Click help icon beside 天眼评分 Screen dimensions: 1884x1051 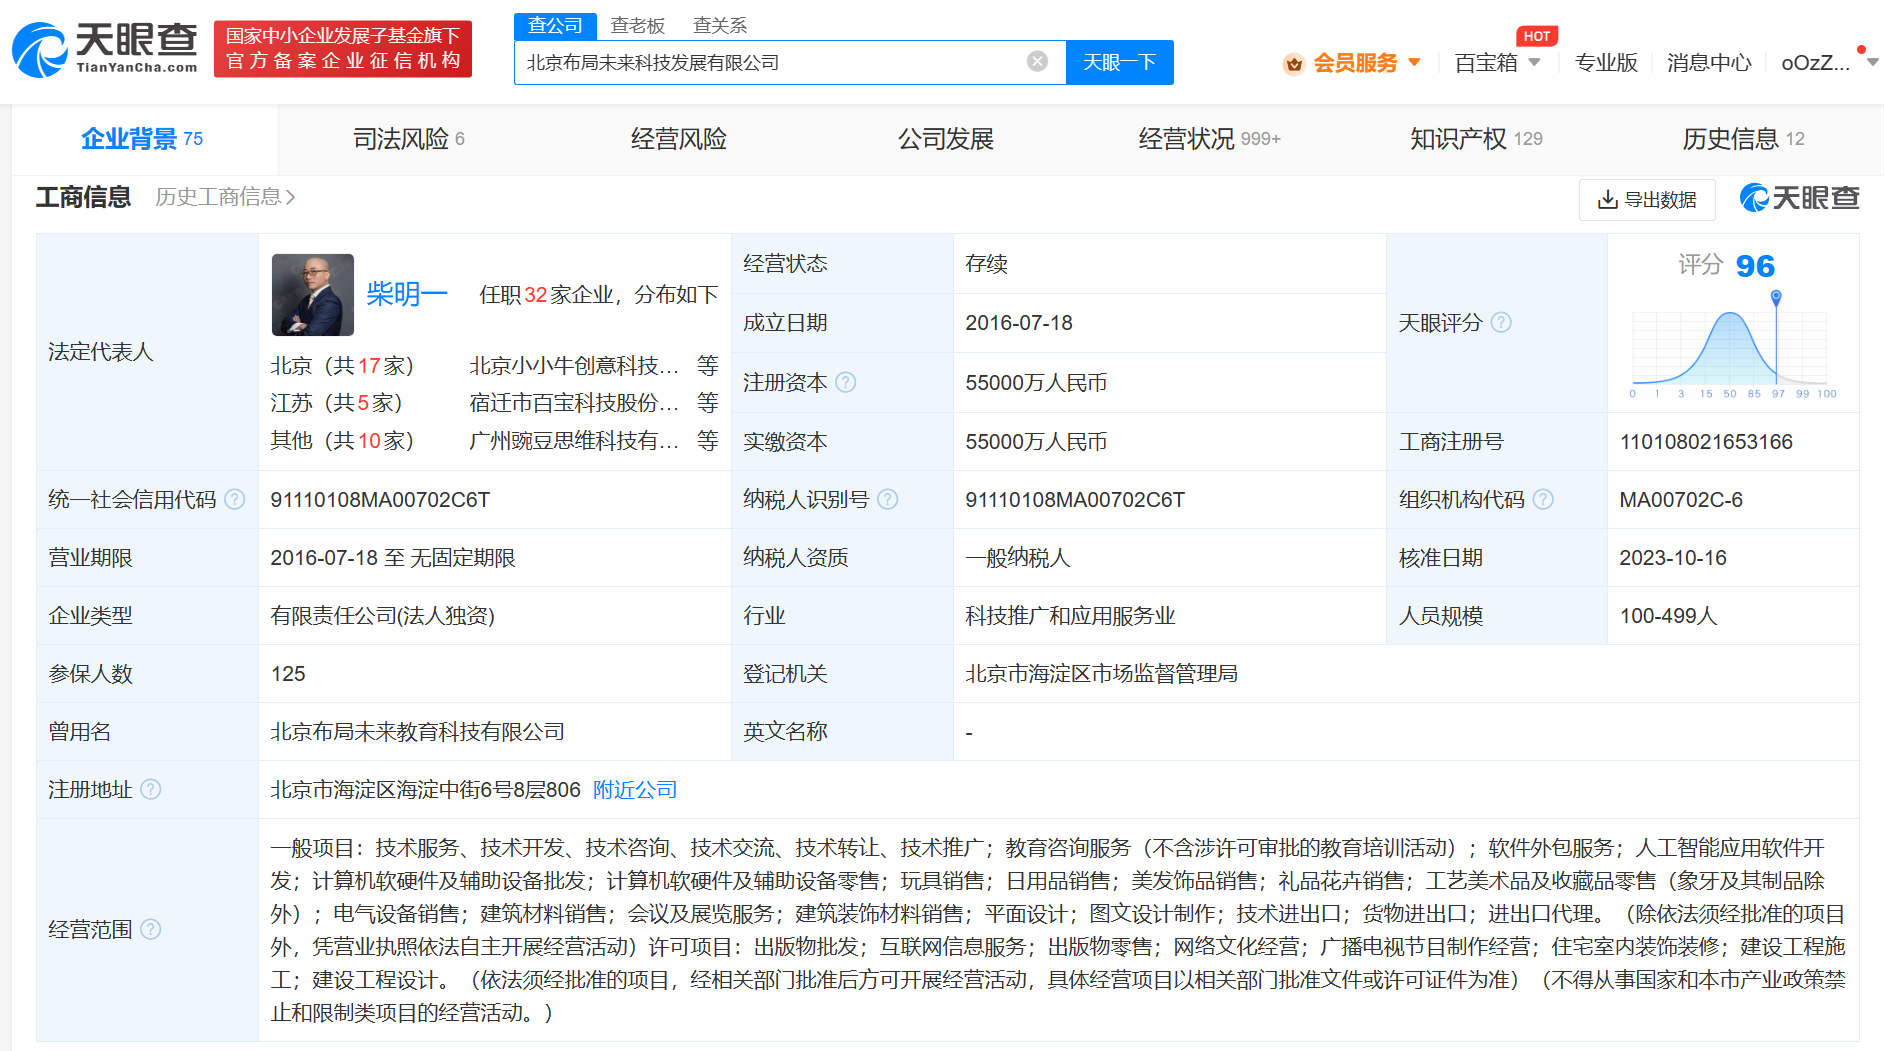click(x=1501, y=322)
